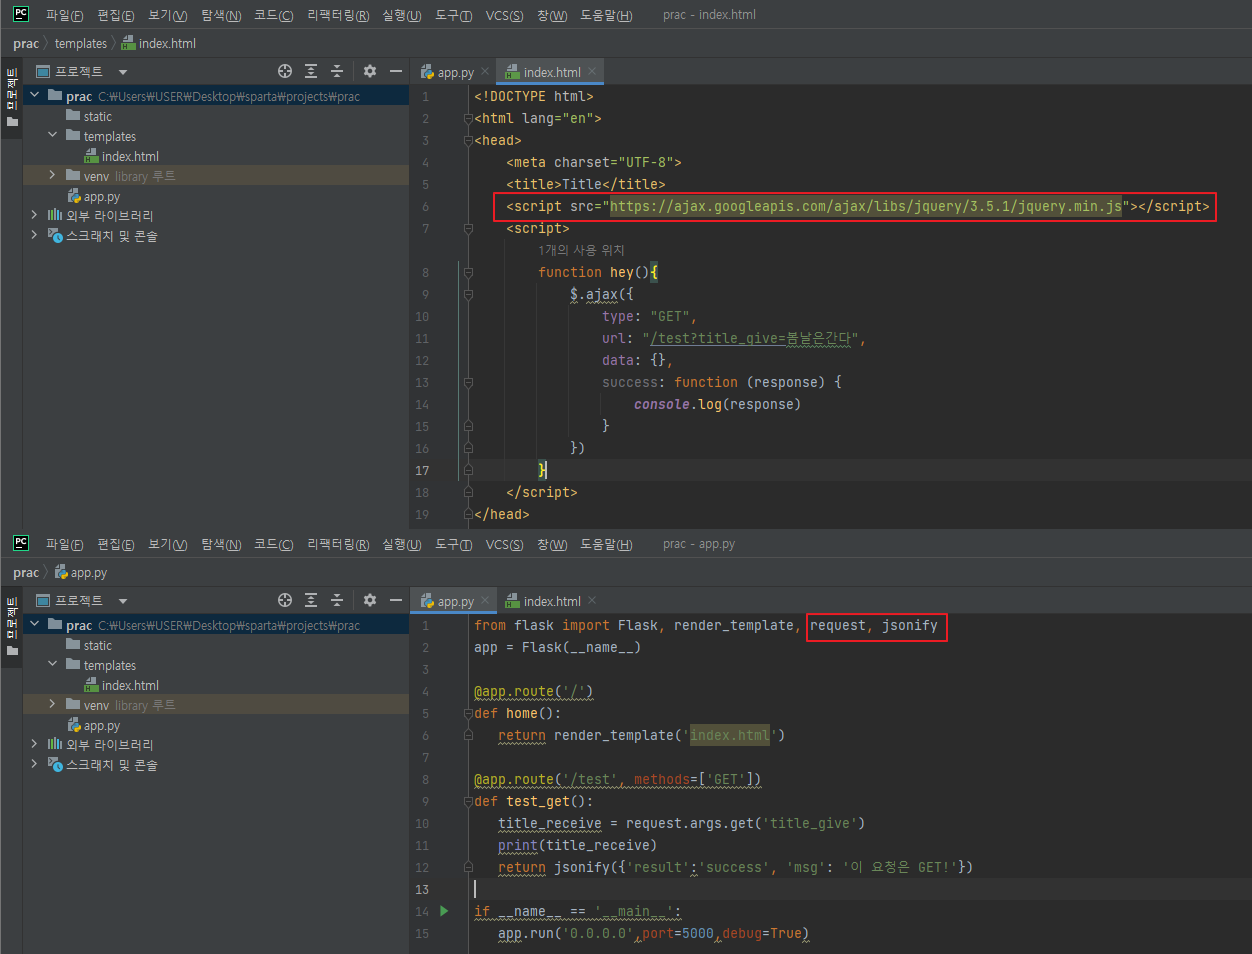The image size is (1252, 954).
Task: Click the green run arrow beside line 14
Action: tap(444, 911)
